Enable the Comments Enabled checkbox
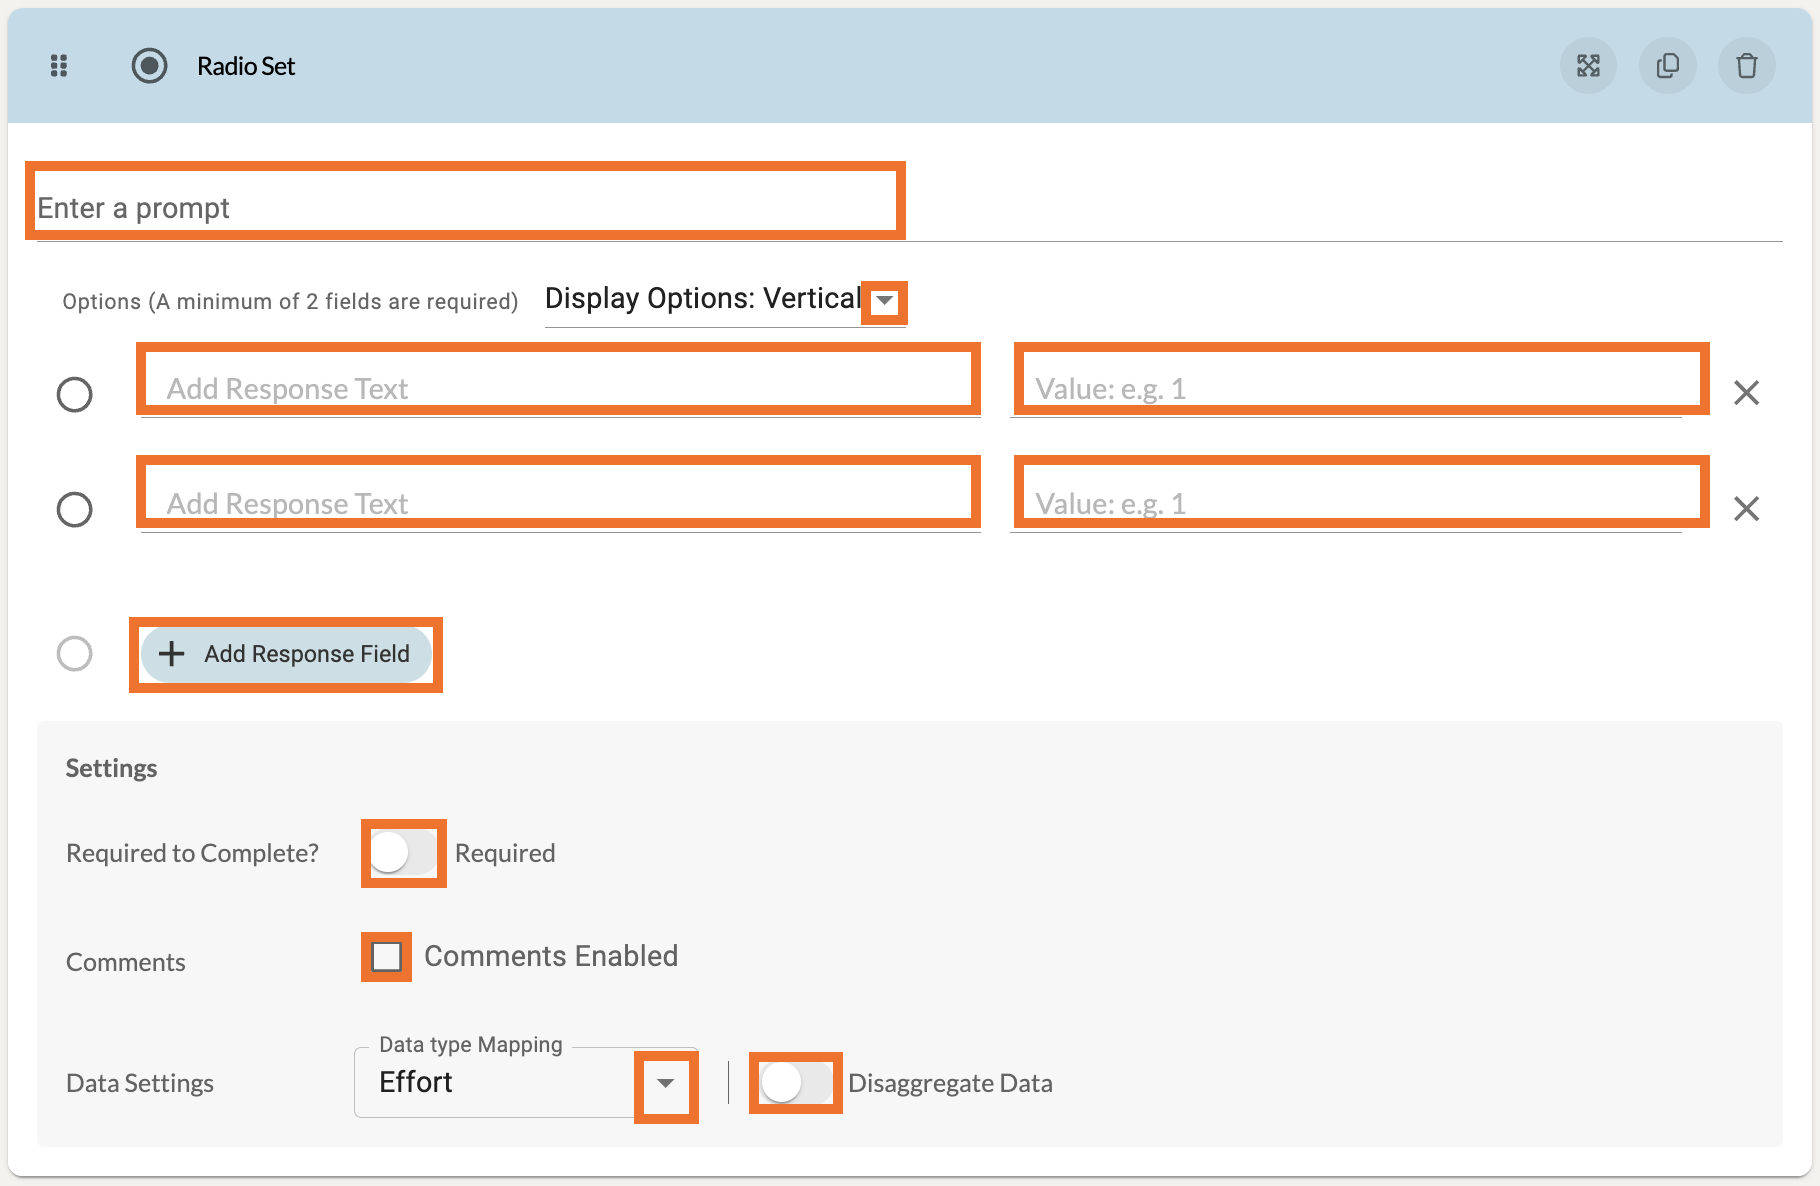 point(387,957)
